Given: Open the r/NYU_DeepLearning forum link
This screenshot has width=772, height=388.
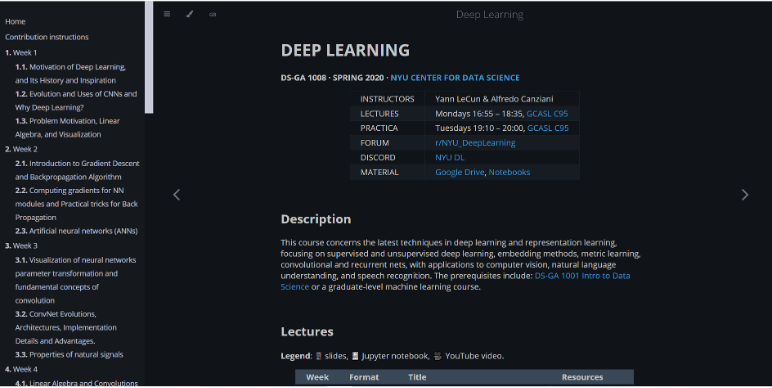Looking at the screenshot, I should pyautogui.click(x=475, y=143).
